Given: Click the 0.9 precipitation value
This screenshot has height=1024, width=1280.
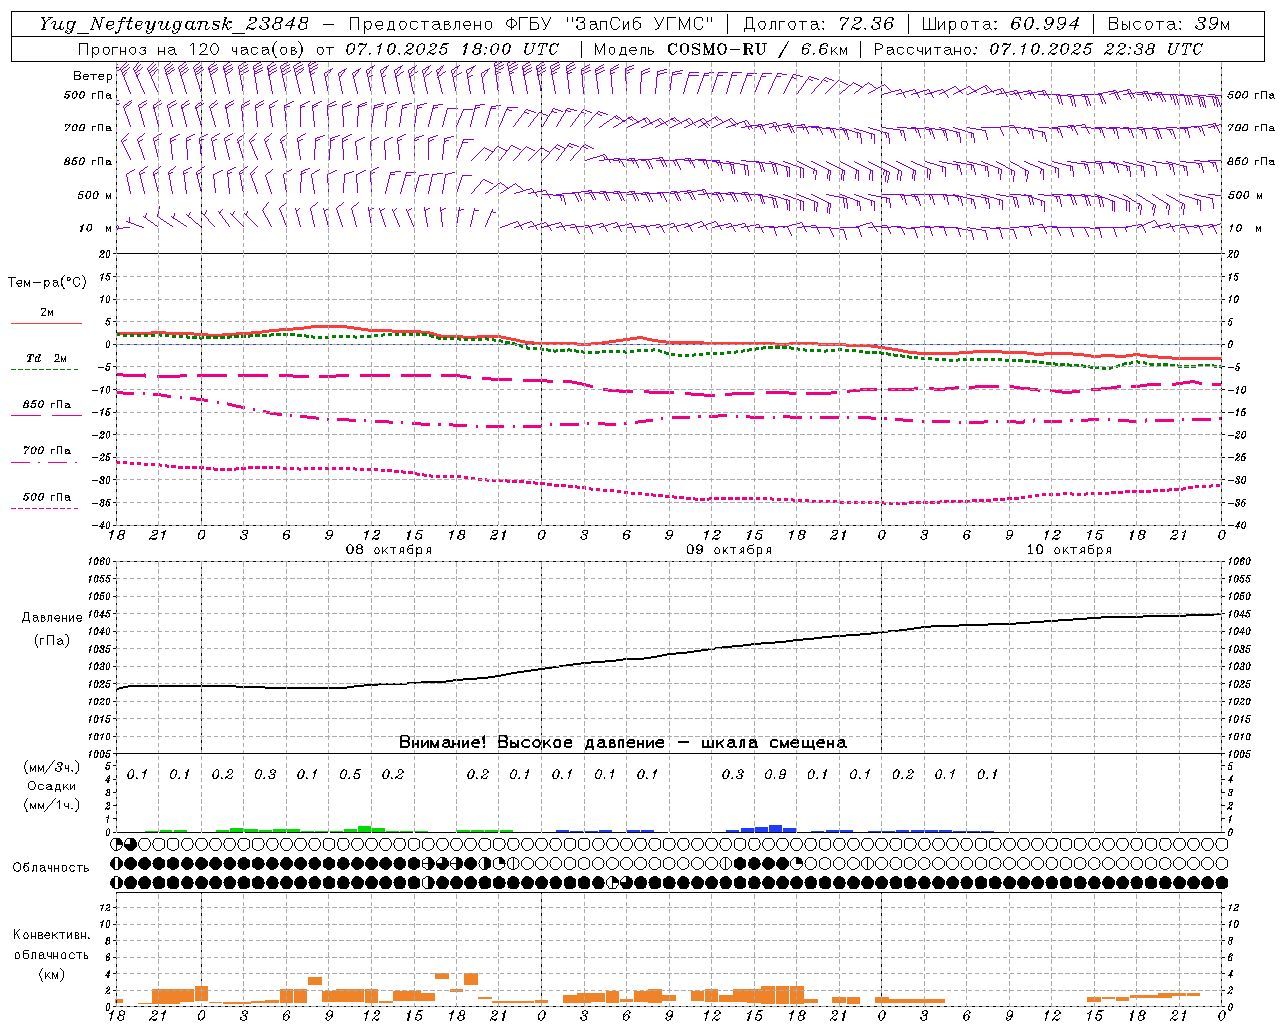Looking at the screenshot, I should coord(775,775).
